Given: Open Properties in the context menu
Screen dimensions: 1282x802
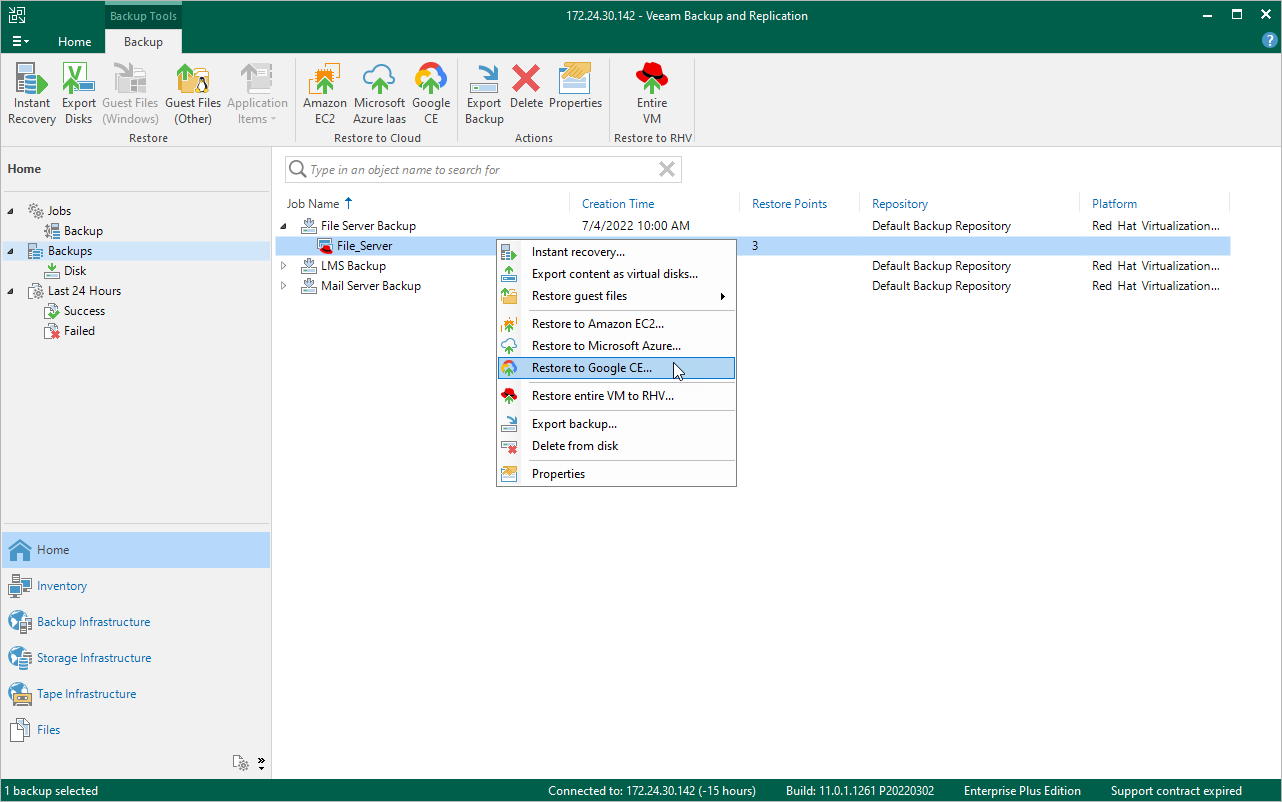Looking at the screenshot, I should point(616,474).
